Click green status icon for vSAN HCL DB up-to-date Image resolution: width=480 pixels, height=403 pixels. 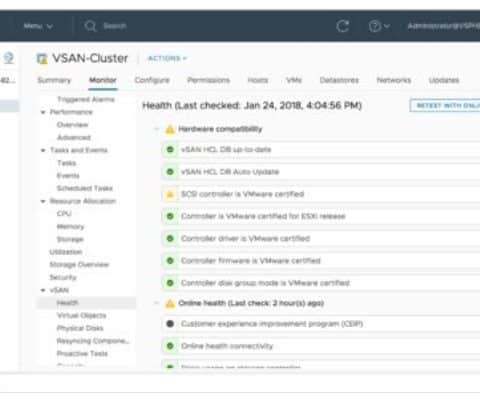tap(170, 149)
